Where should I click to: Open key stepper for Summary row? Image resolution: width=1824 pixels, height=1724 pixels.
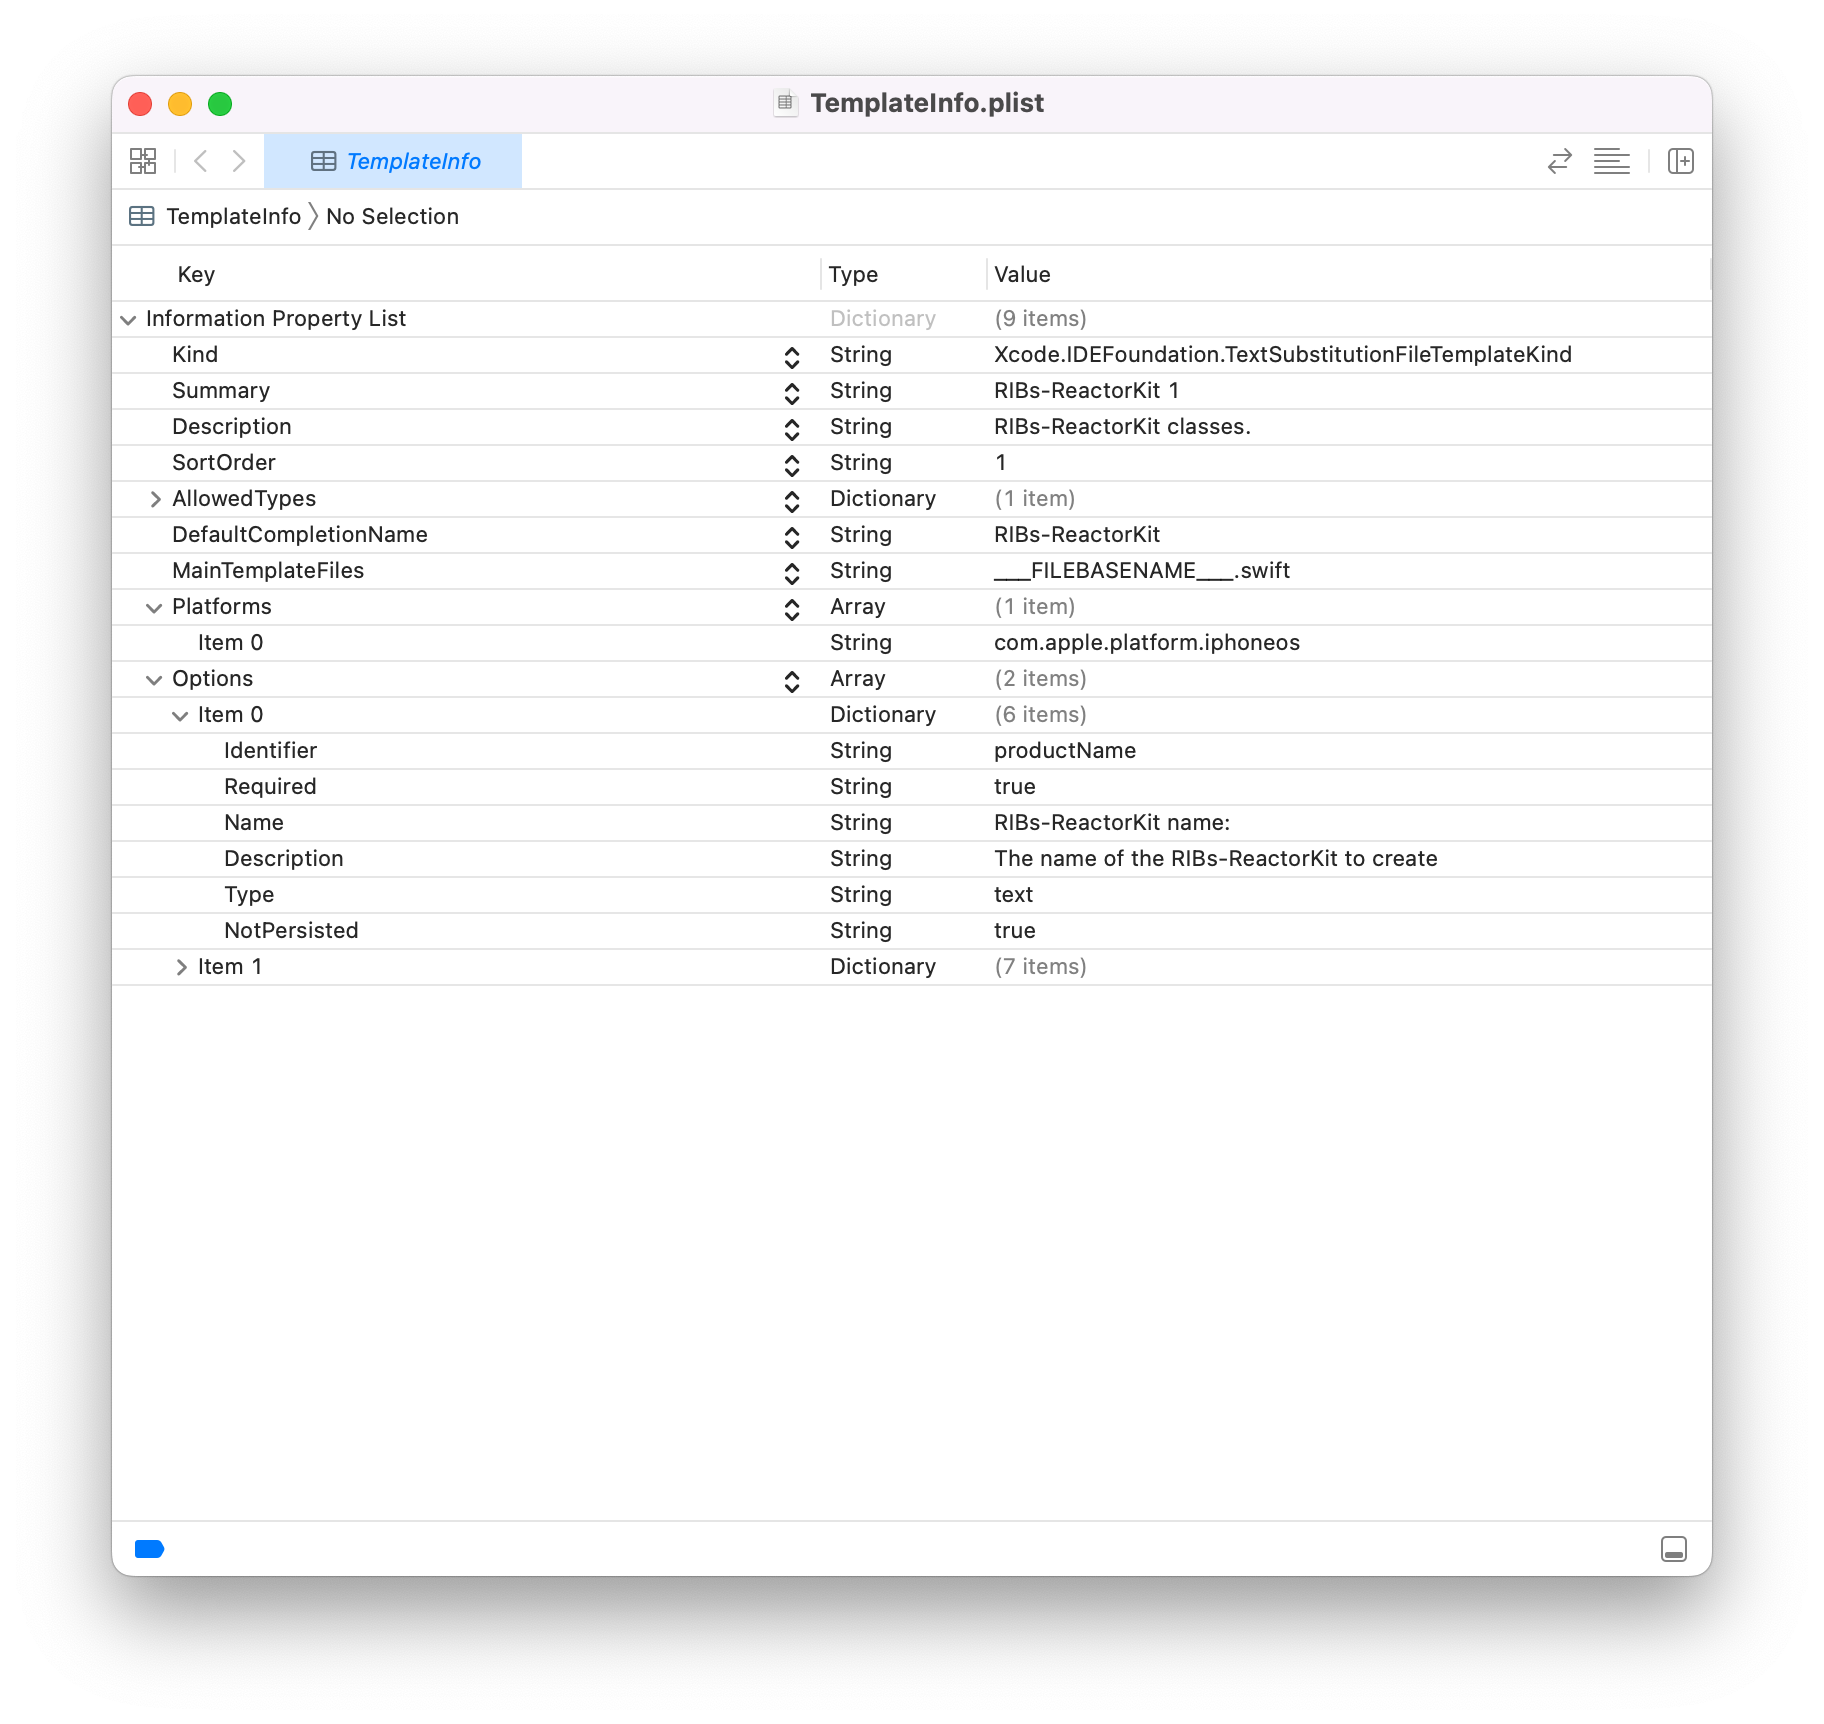tap(792, 393)
